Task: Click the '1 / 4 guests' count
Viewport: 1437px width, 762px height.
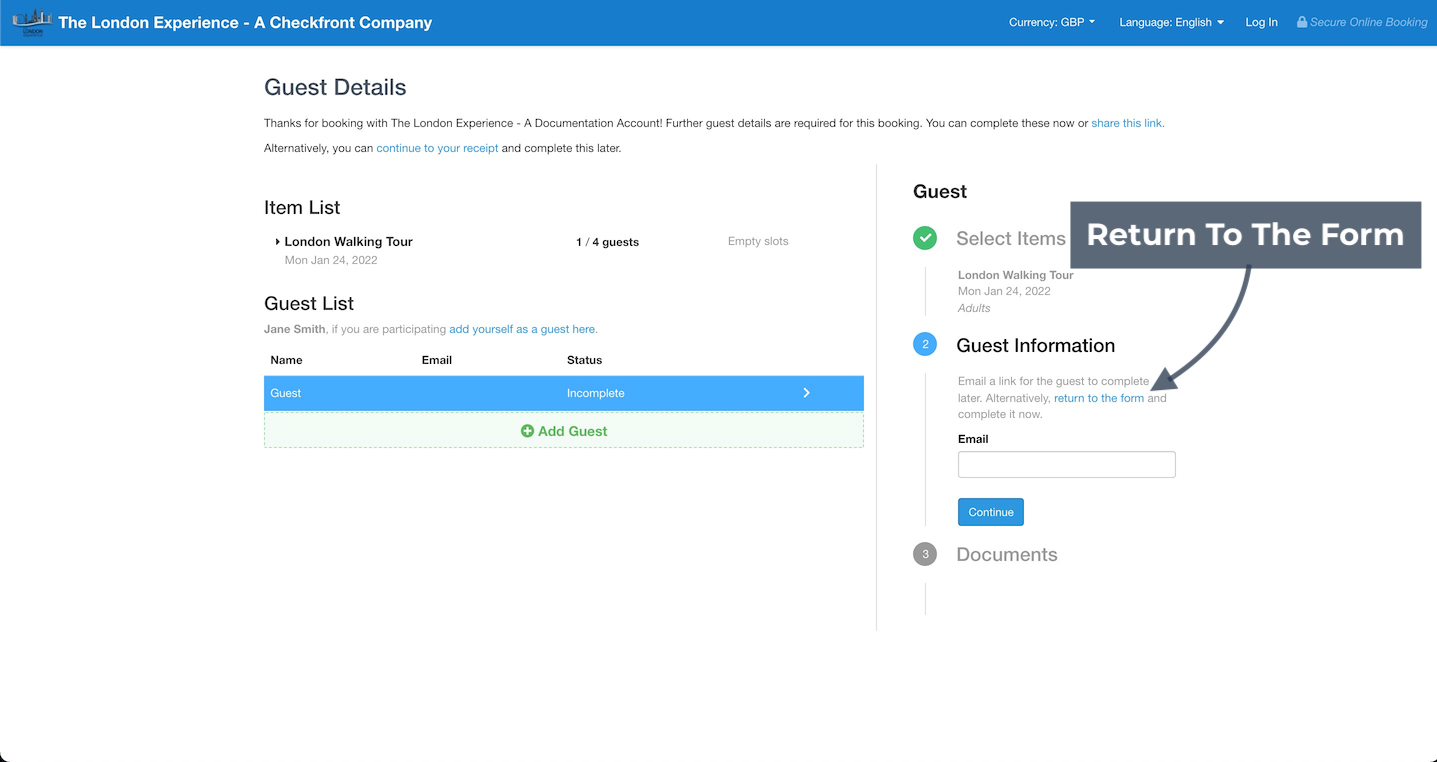Action: point(608,242)
